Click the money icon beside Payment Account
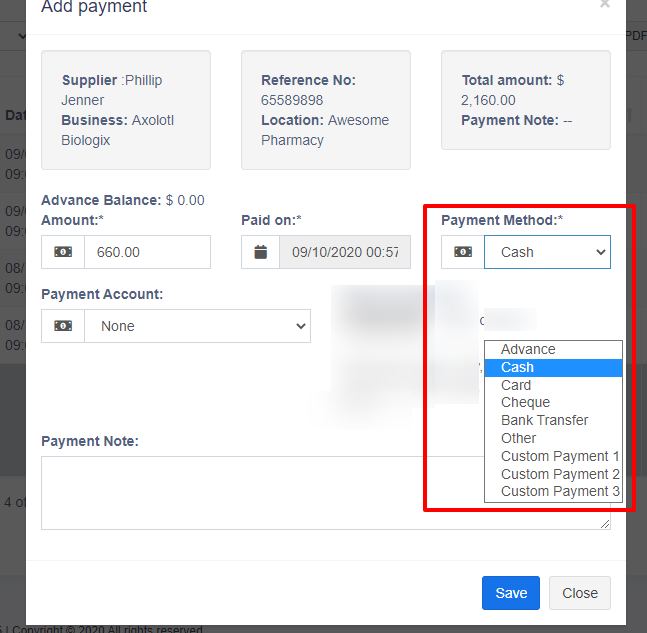647x633 pixels. click(63, 326)
